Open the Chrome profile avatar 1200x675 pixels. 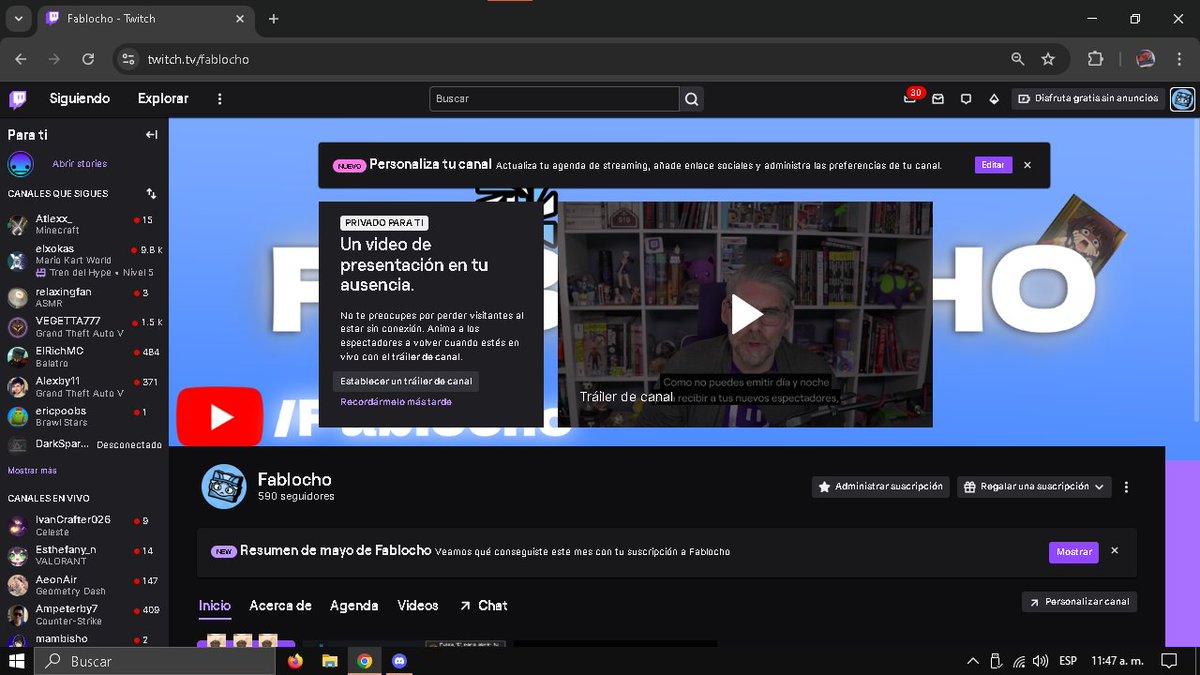click(x=1146, y=59)
